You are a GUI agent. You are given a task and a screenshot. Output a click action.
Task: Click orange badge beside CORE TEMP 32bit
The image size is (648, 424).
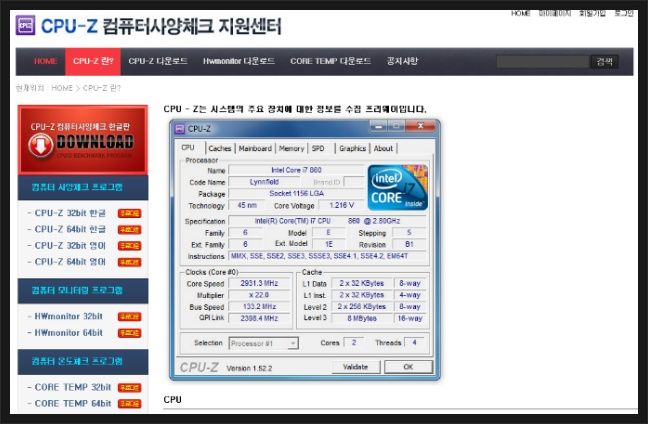tap(129, 388)
